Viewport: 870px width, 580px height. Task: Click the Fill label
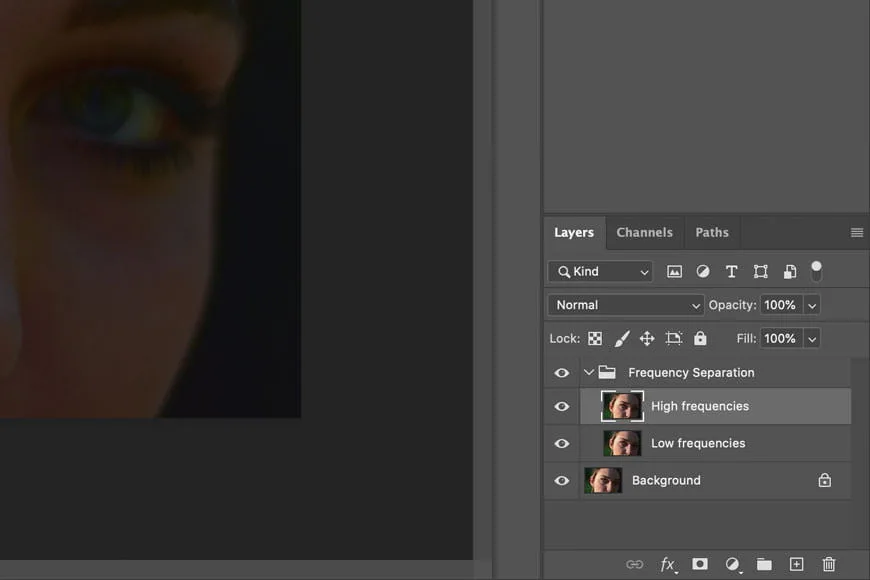[746, 339]
